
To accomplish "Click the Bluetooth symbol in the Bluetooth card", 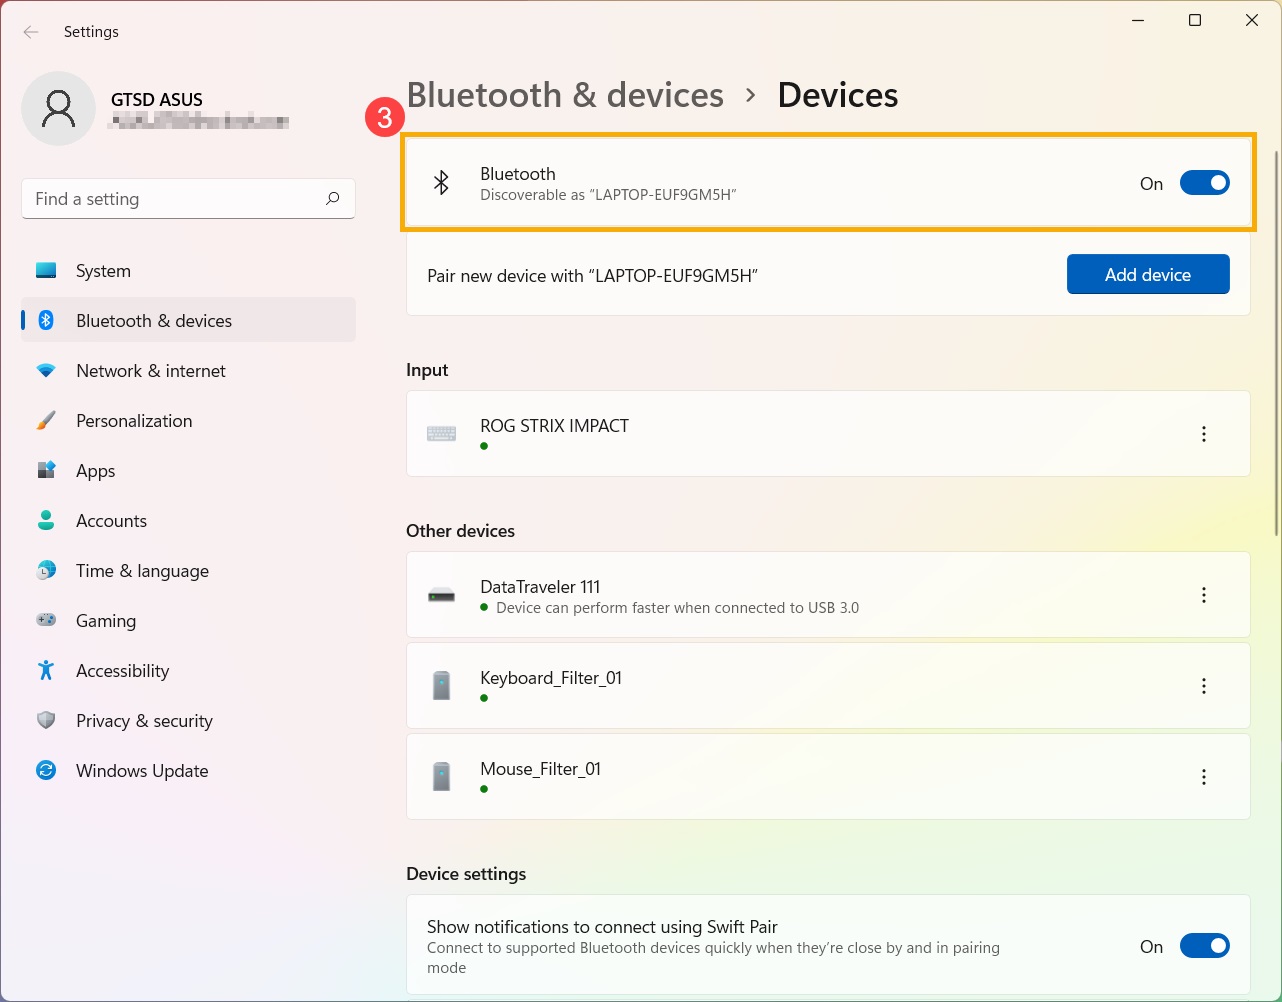I will (441, 183).
